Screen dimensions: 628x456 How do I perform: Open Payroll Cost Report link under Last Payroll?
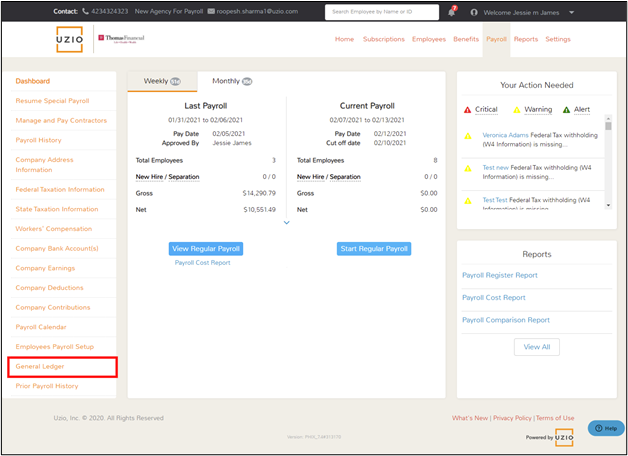(x=203, y=263)
